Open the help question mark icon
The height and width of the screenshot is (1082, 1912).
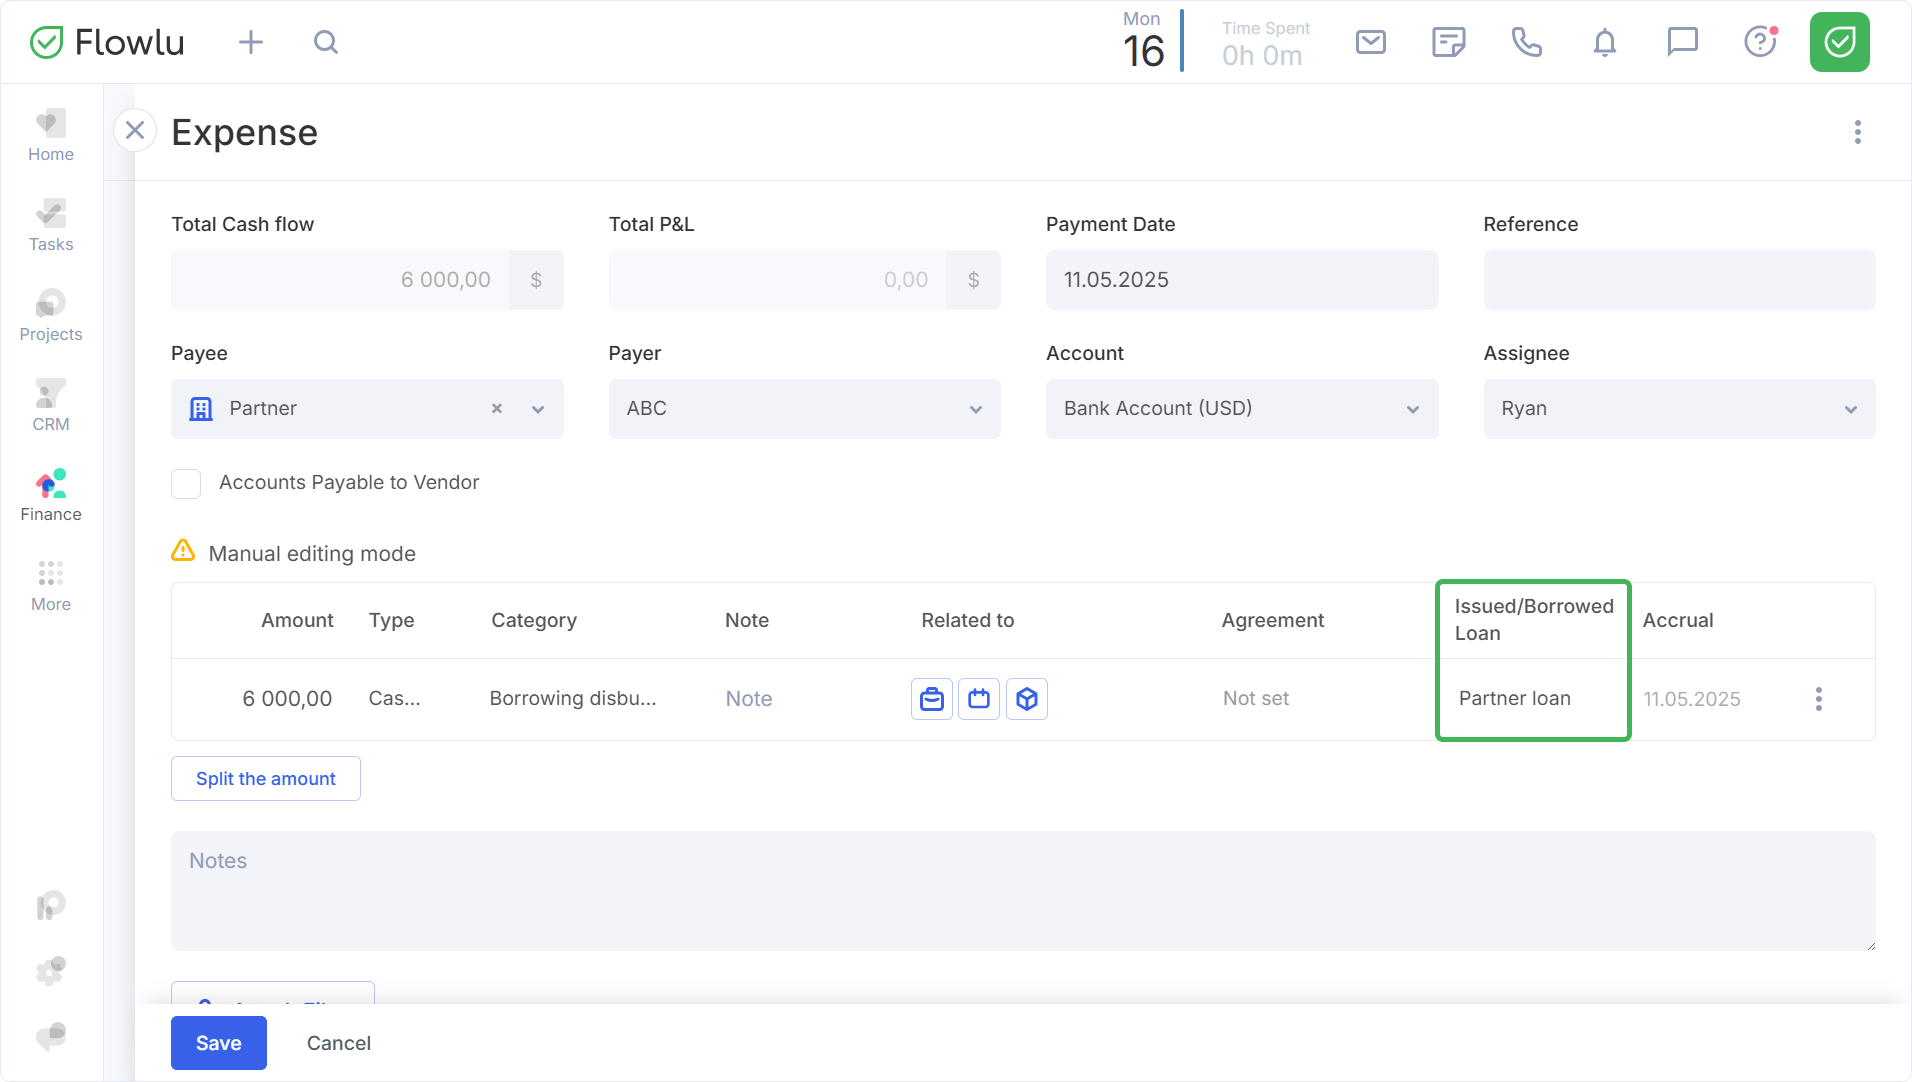[x=1759, y=42]
